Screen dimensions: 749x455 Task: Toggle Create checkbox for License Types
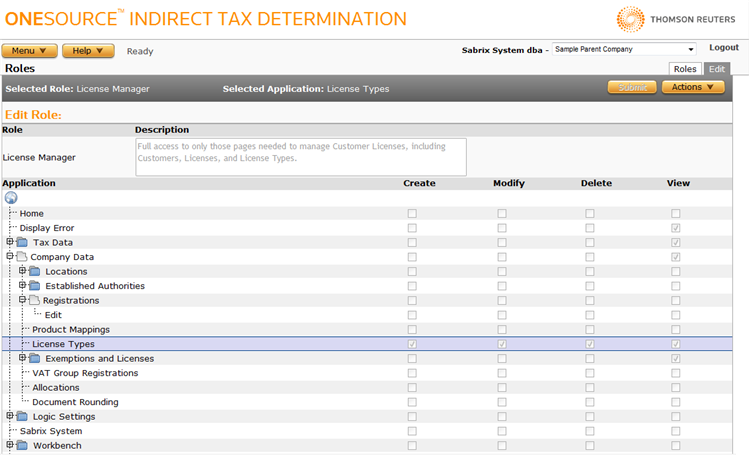pyautogui.click(x=412, y=344)
